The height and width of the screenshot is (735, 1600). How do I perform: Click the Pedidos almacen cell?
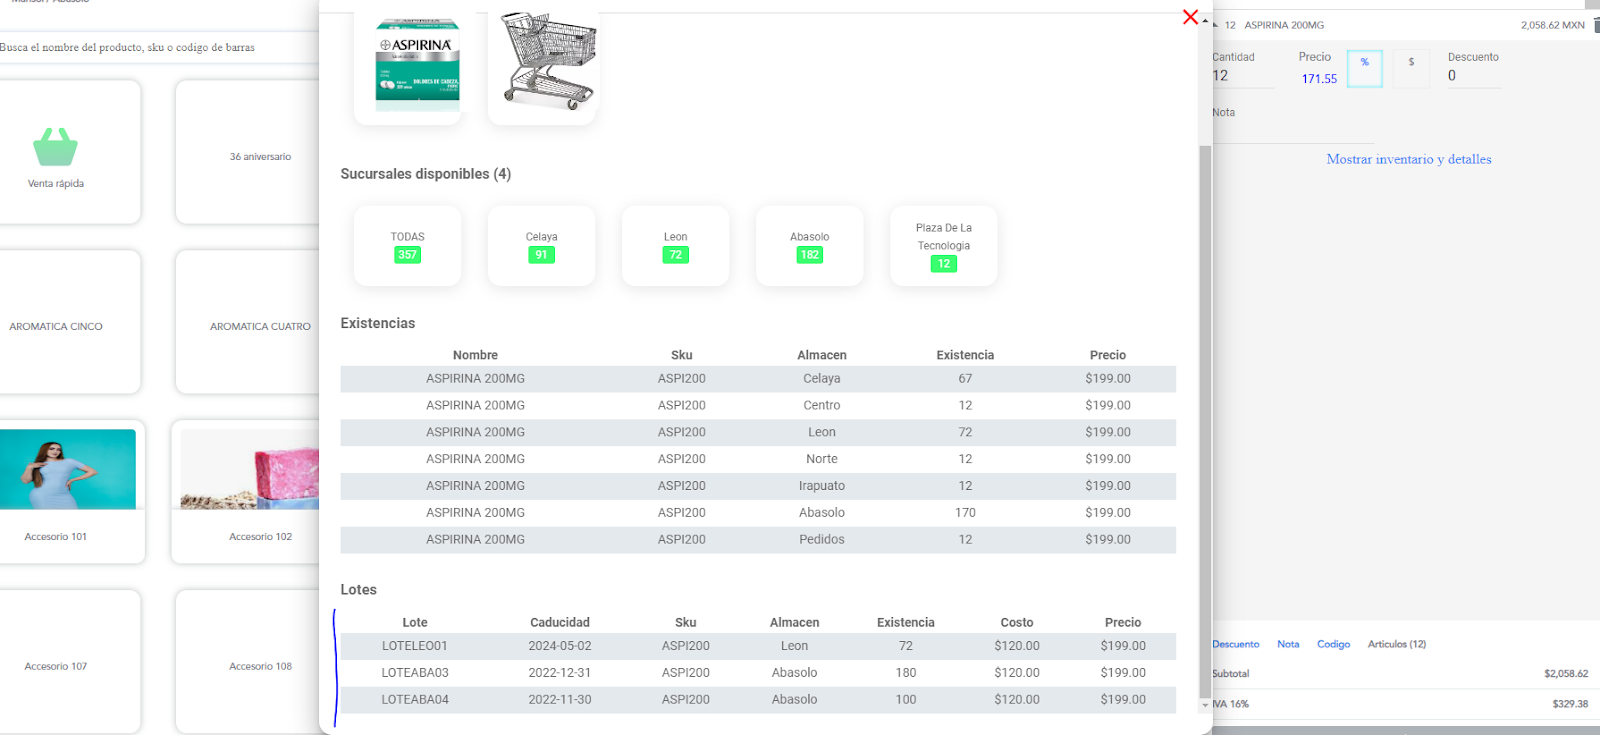821,540
